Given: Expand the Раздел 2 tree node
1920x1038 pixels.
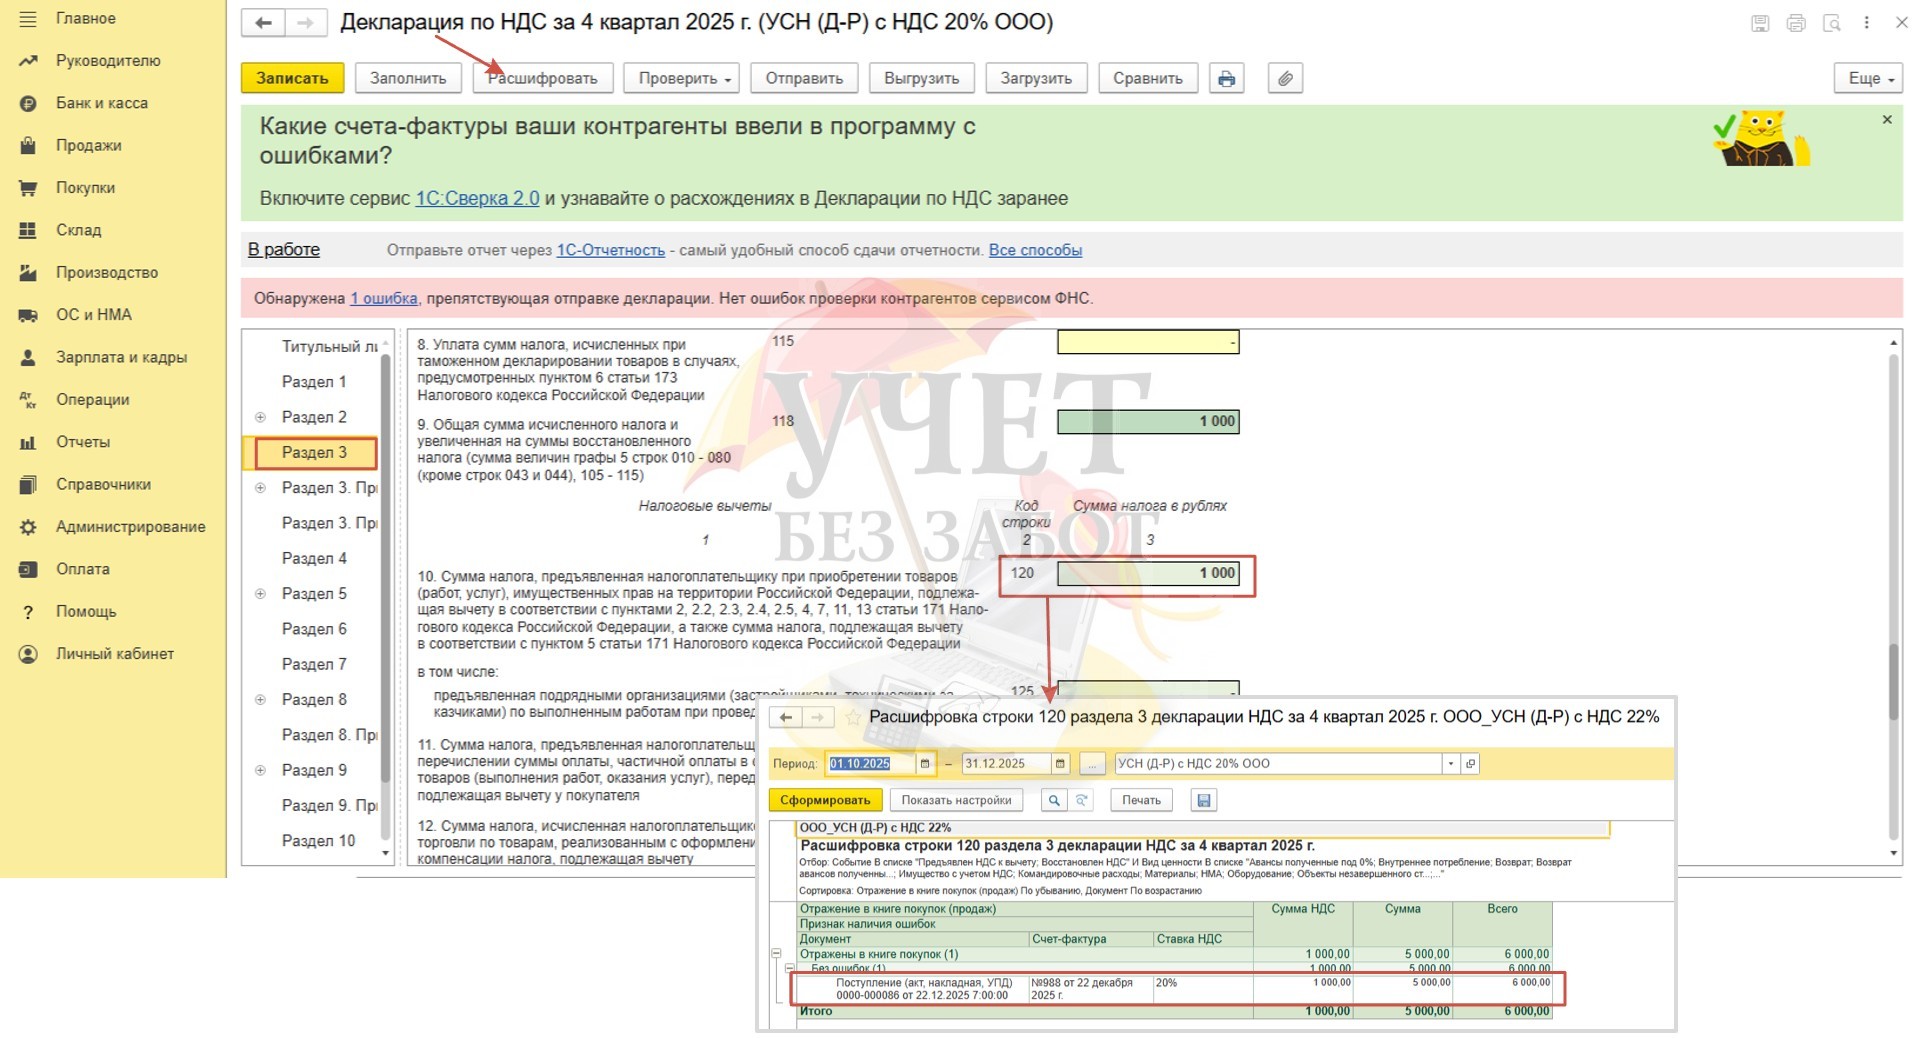Looking at the screenshot, I should tap(260, 417).
